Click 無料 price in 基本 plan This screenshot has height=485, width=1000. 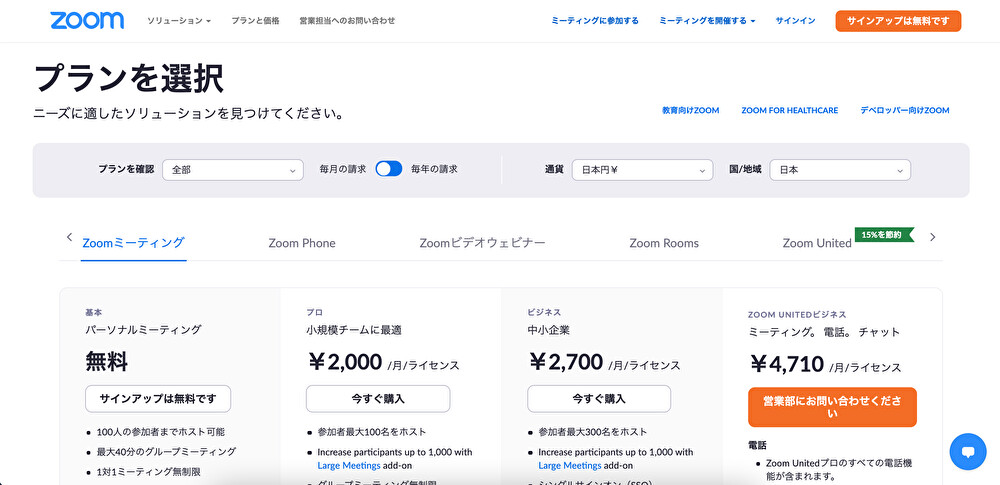(107, 362)
